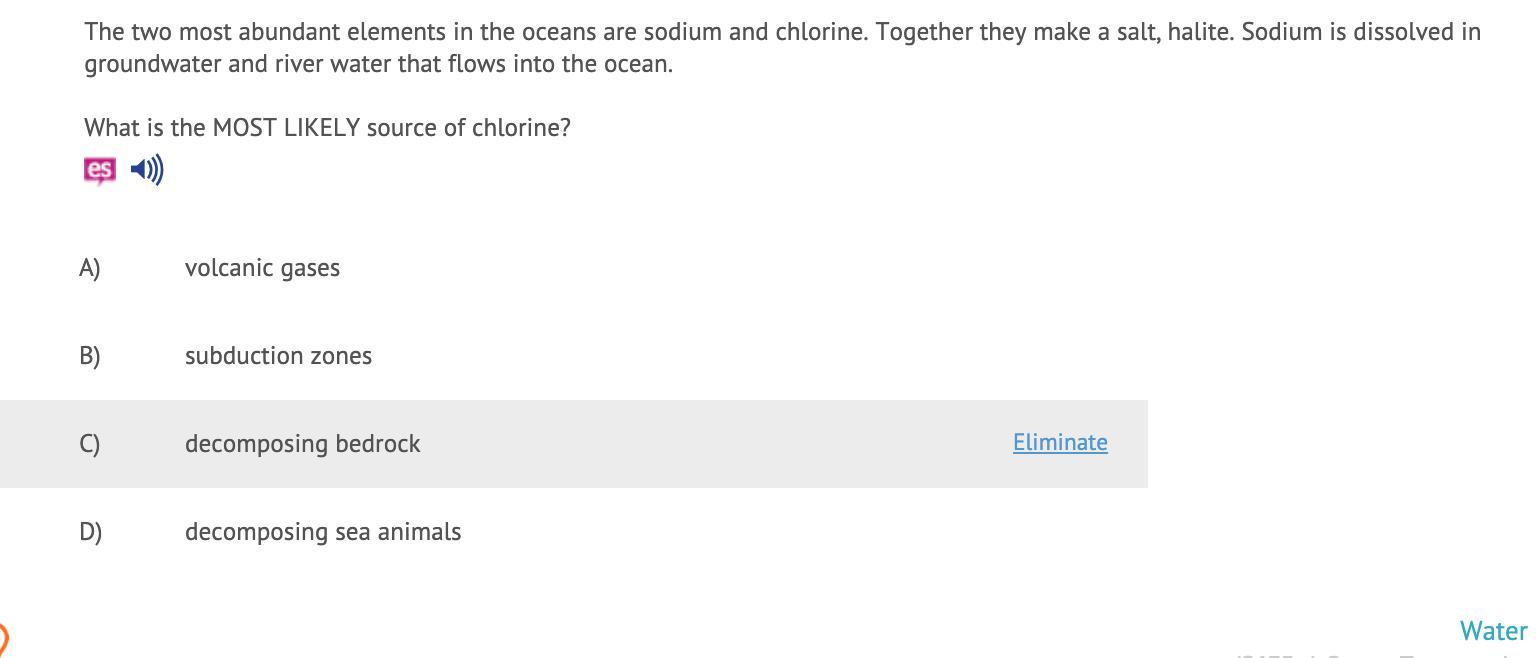This screenshot has height=658, width=1540.
Task: Play question audio with the speaker icon
Action: coord(147,170)
